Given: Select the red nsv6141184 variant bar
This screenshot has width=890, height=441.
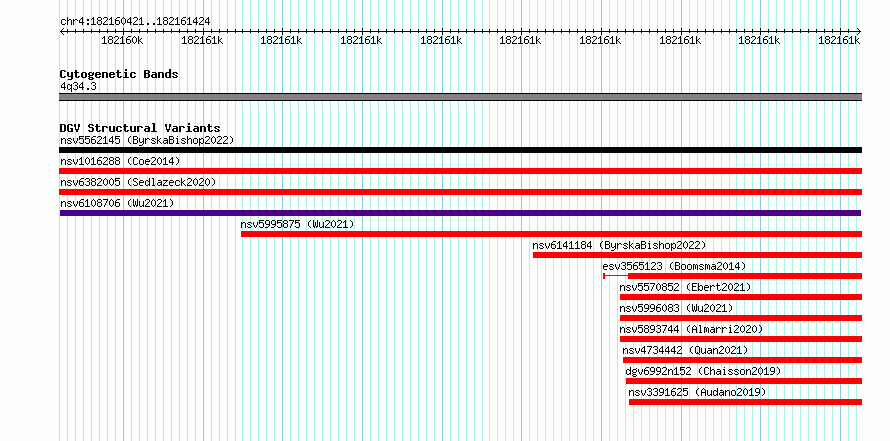Looking at the screenshot, I should 697,255.
